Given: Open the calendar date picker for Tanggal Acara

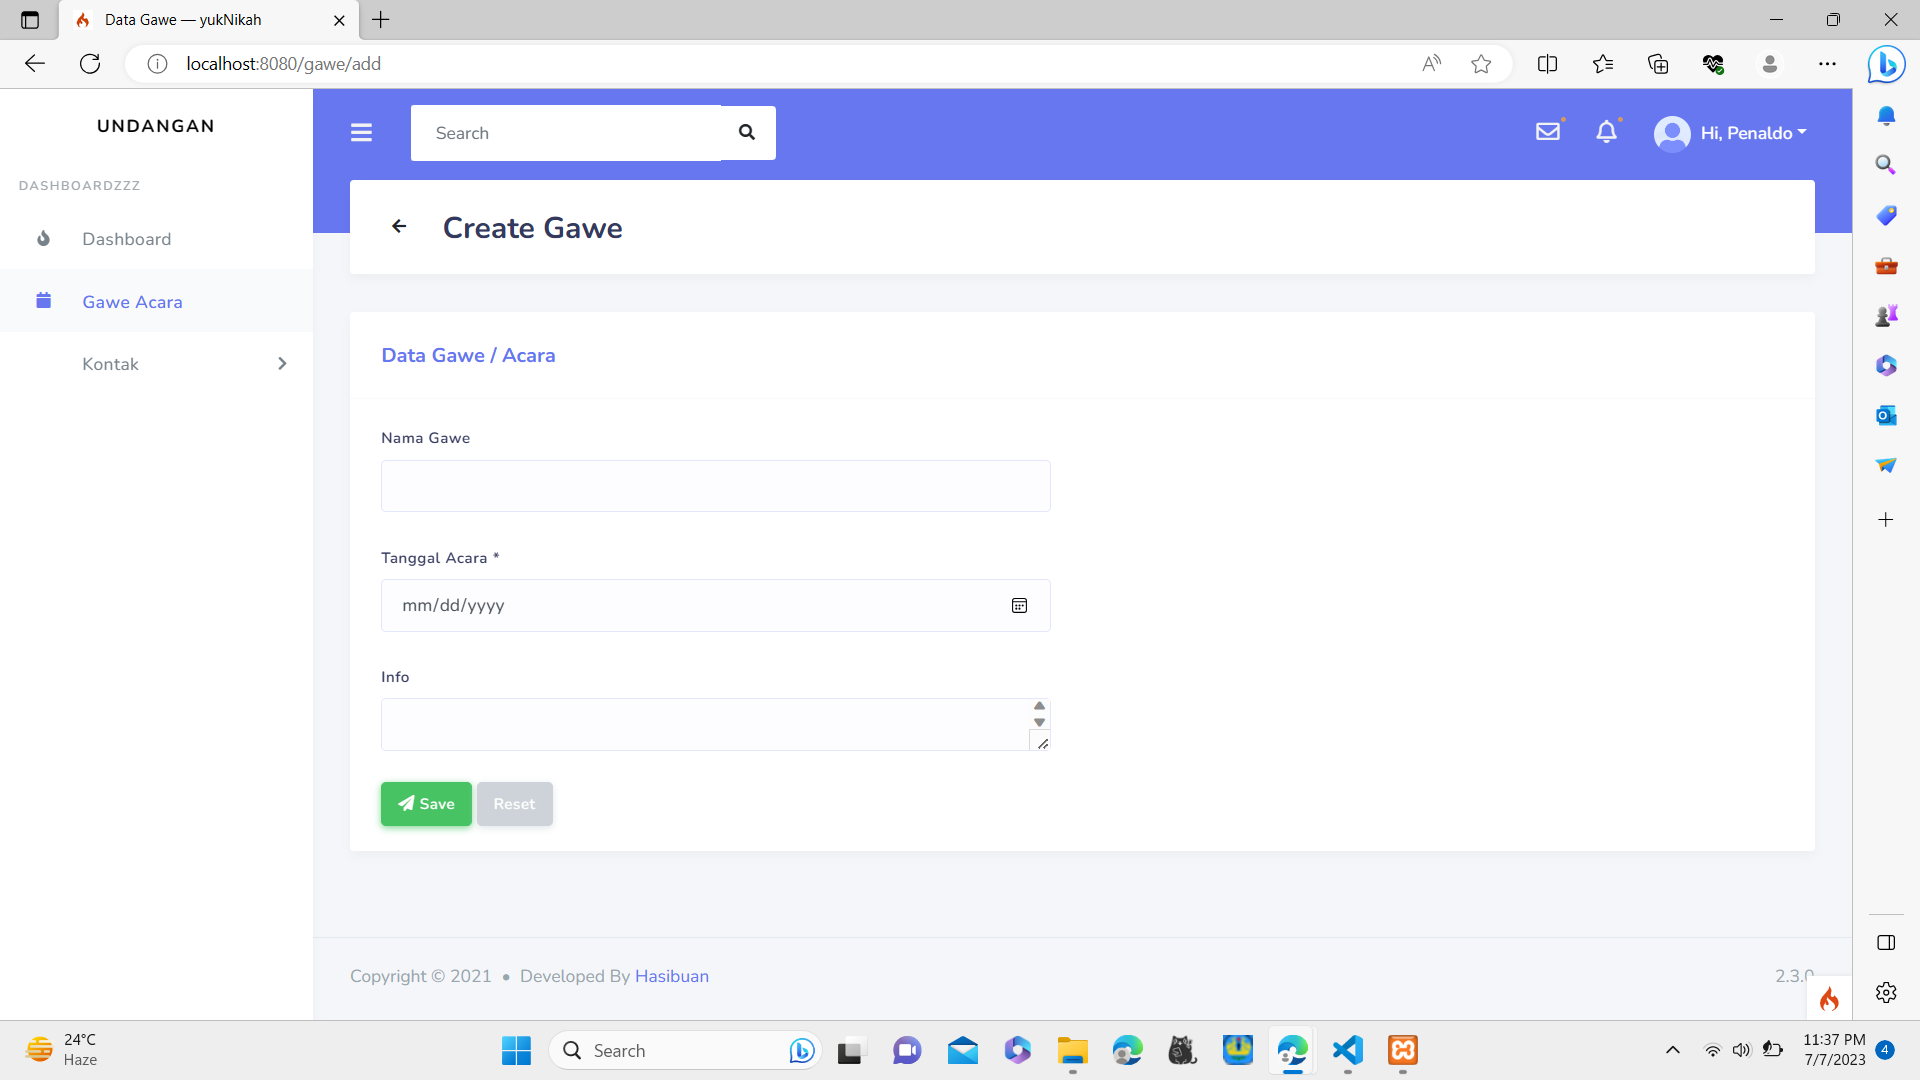Looking at the screenshot, I should tap(1020, 605).
